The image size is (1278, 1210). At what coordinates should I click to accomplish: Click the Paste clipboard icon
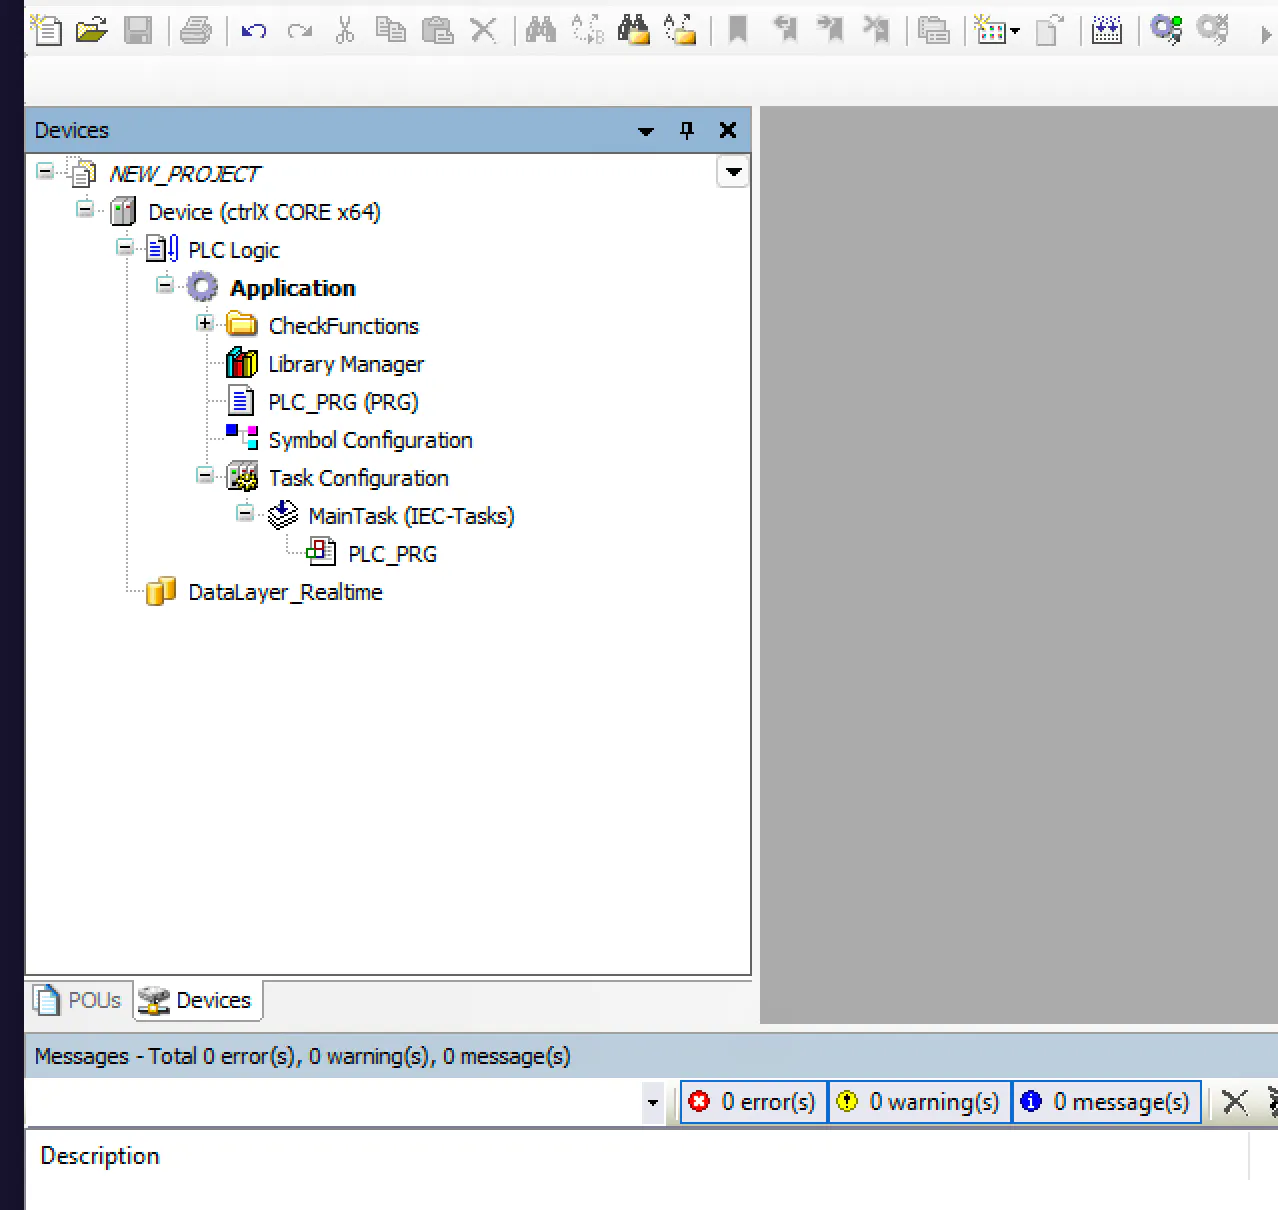tap(437, 31)
